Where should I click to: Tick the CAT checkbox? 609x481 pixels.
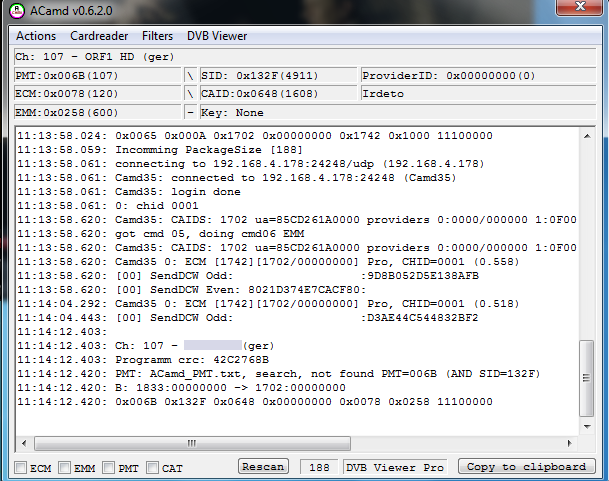click(x=153, y=467)
